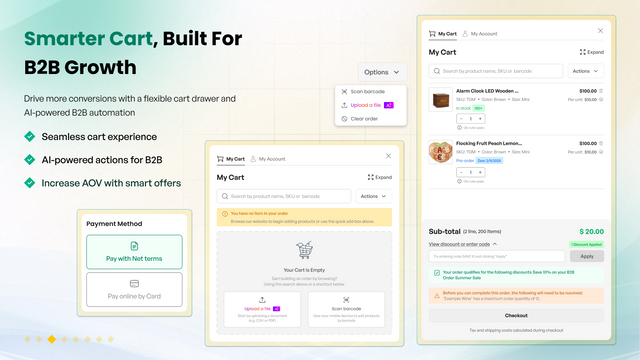Click the $ 20.00 subtotal amount

(x=591, y=231)
